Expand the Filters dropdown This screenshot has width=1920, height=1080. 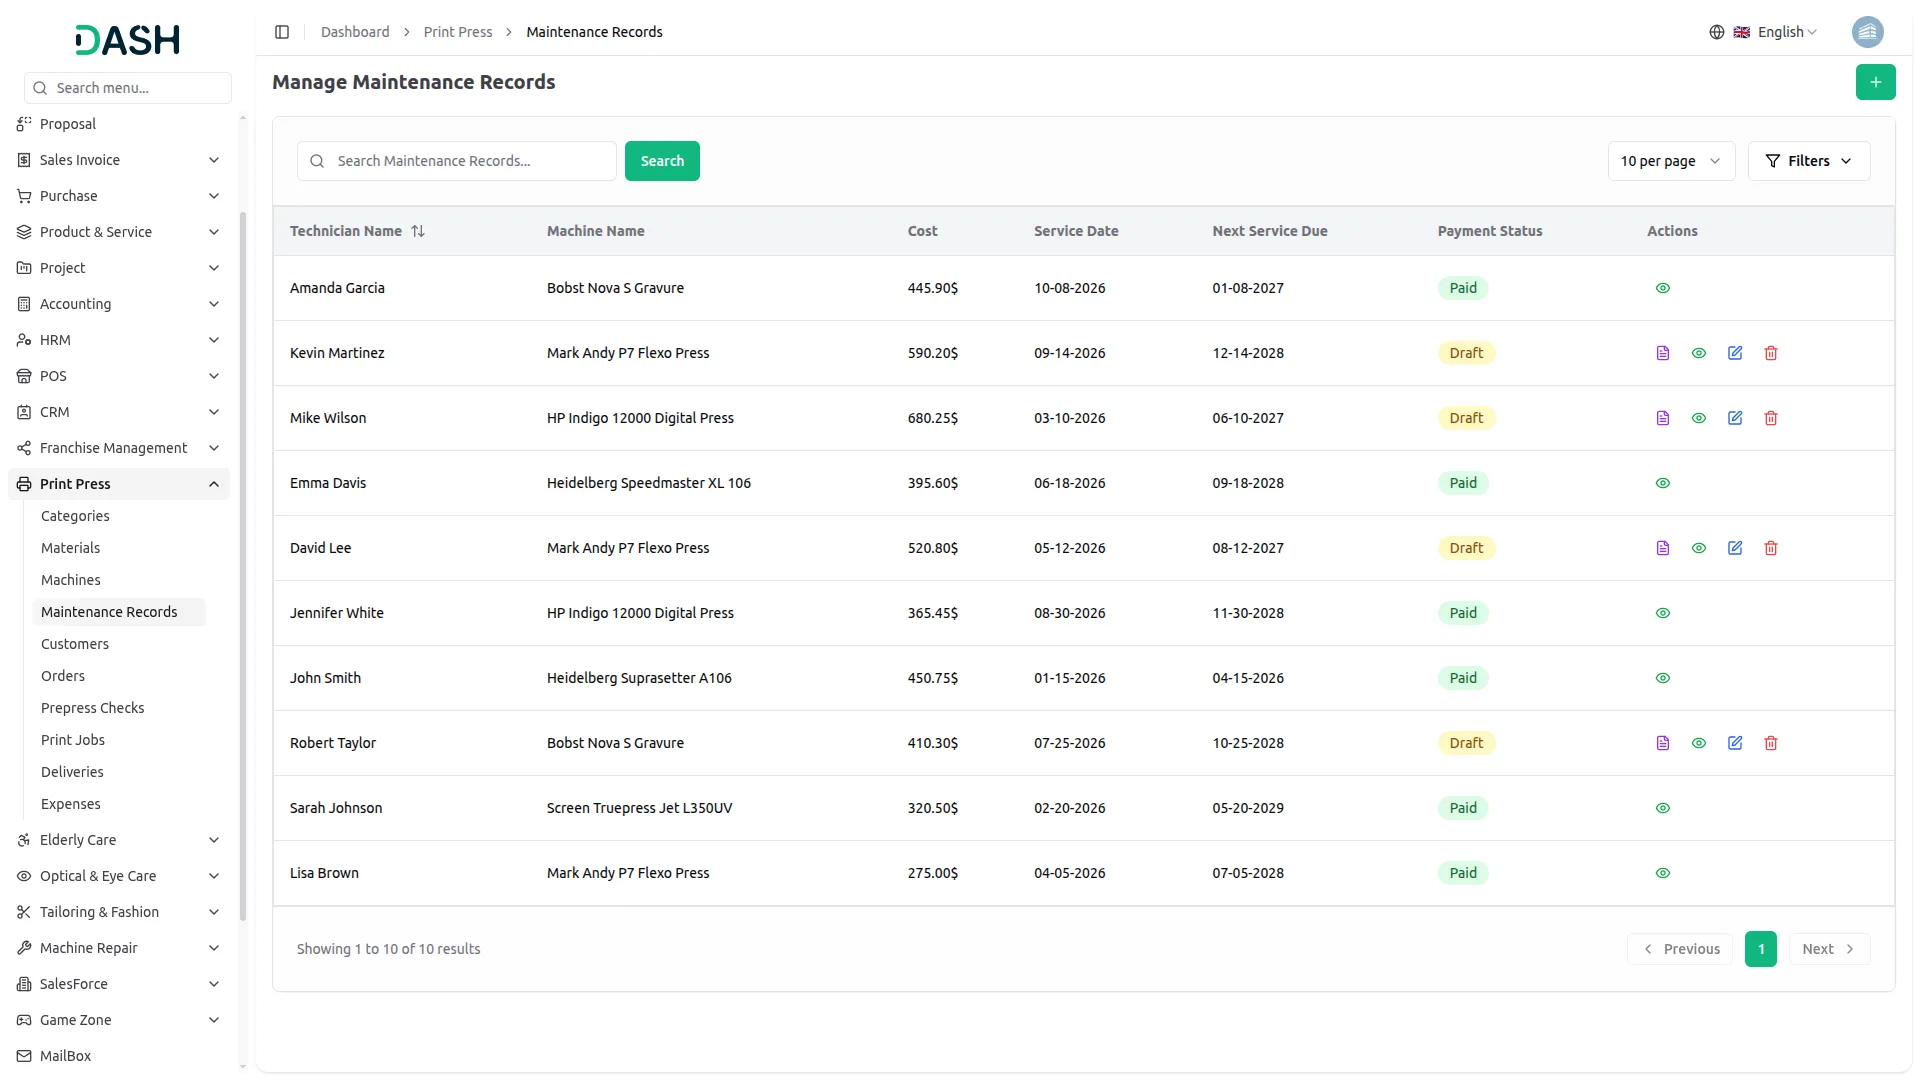coord(1808,161)
